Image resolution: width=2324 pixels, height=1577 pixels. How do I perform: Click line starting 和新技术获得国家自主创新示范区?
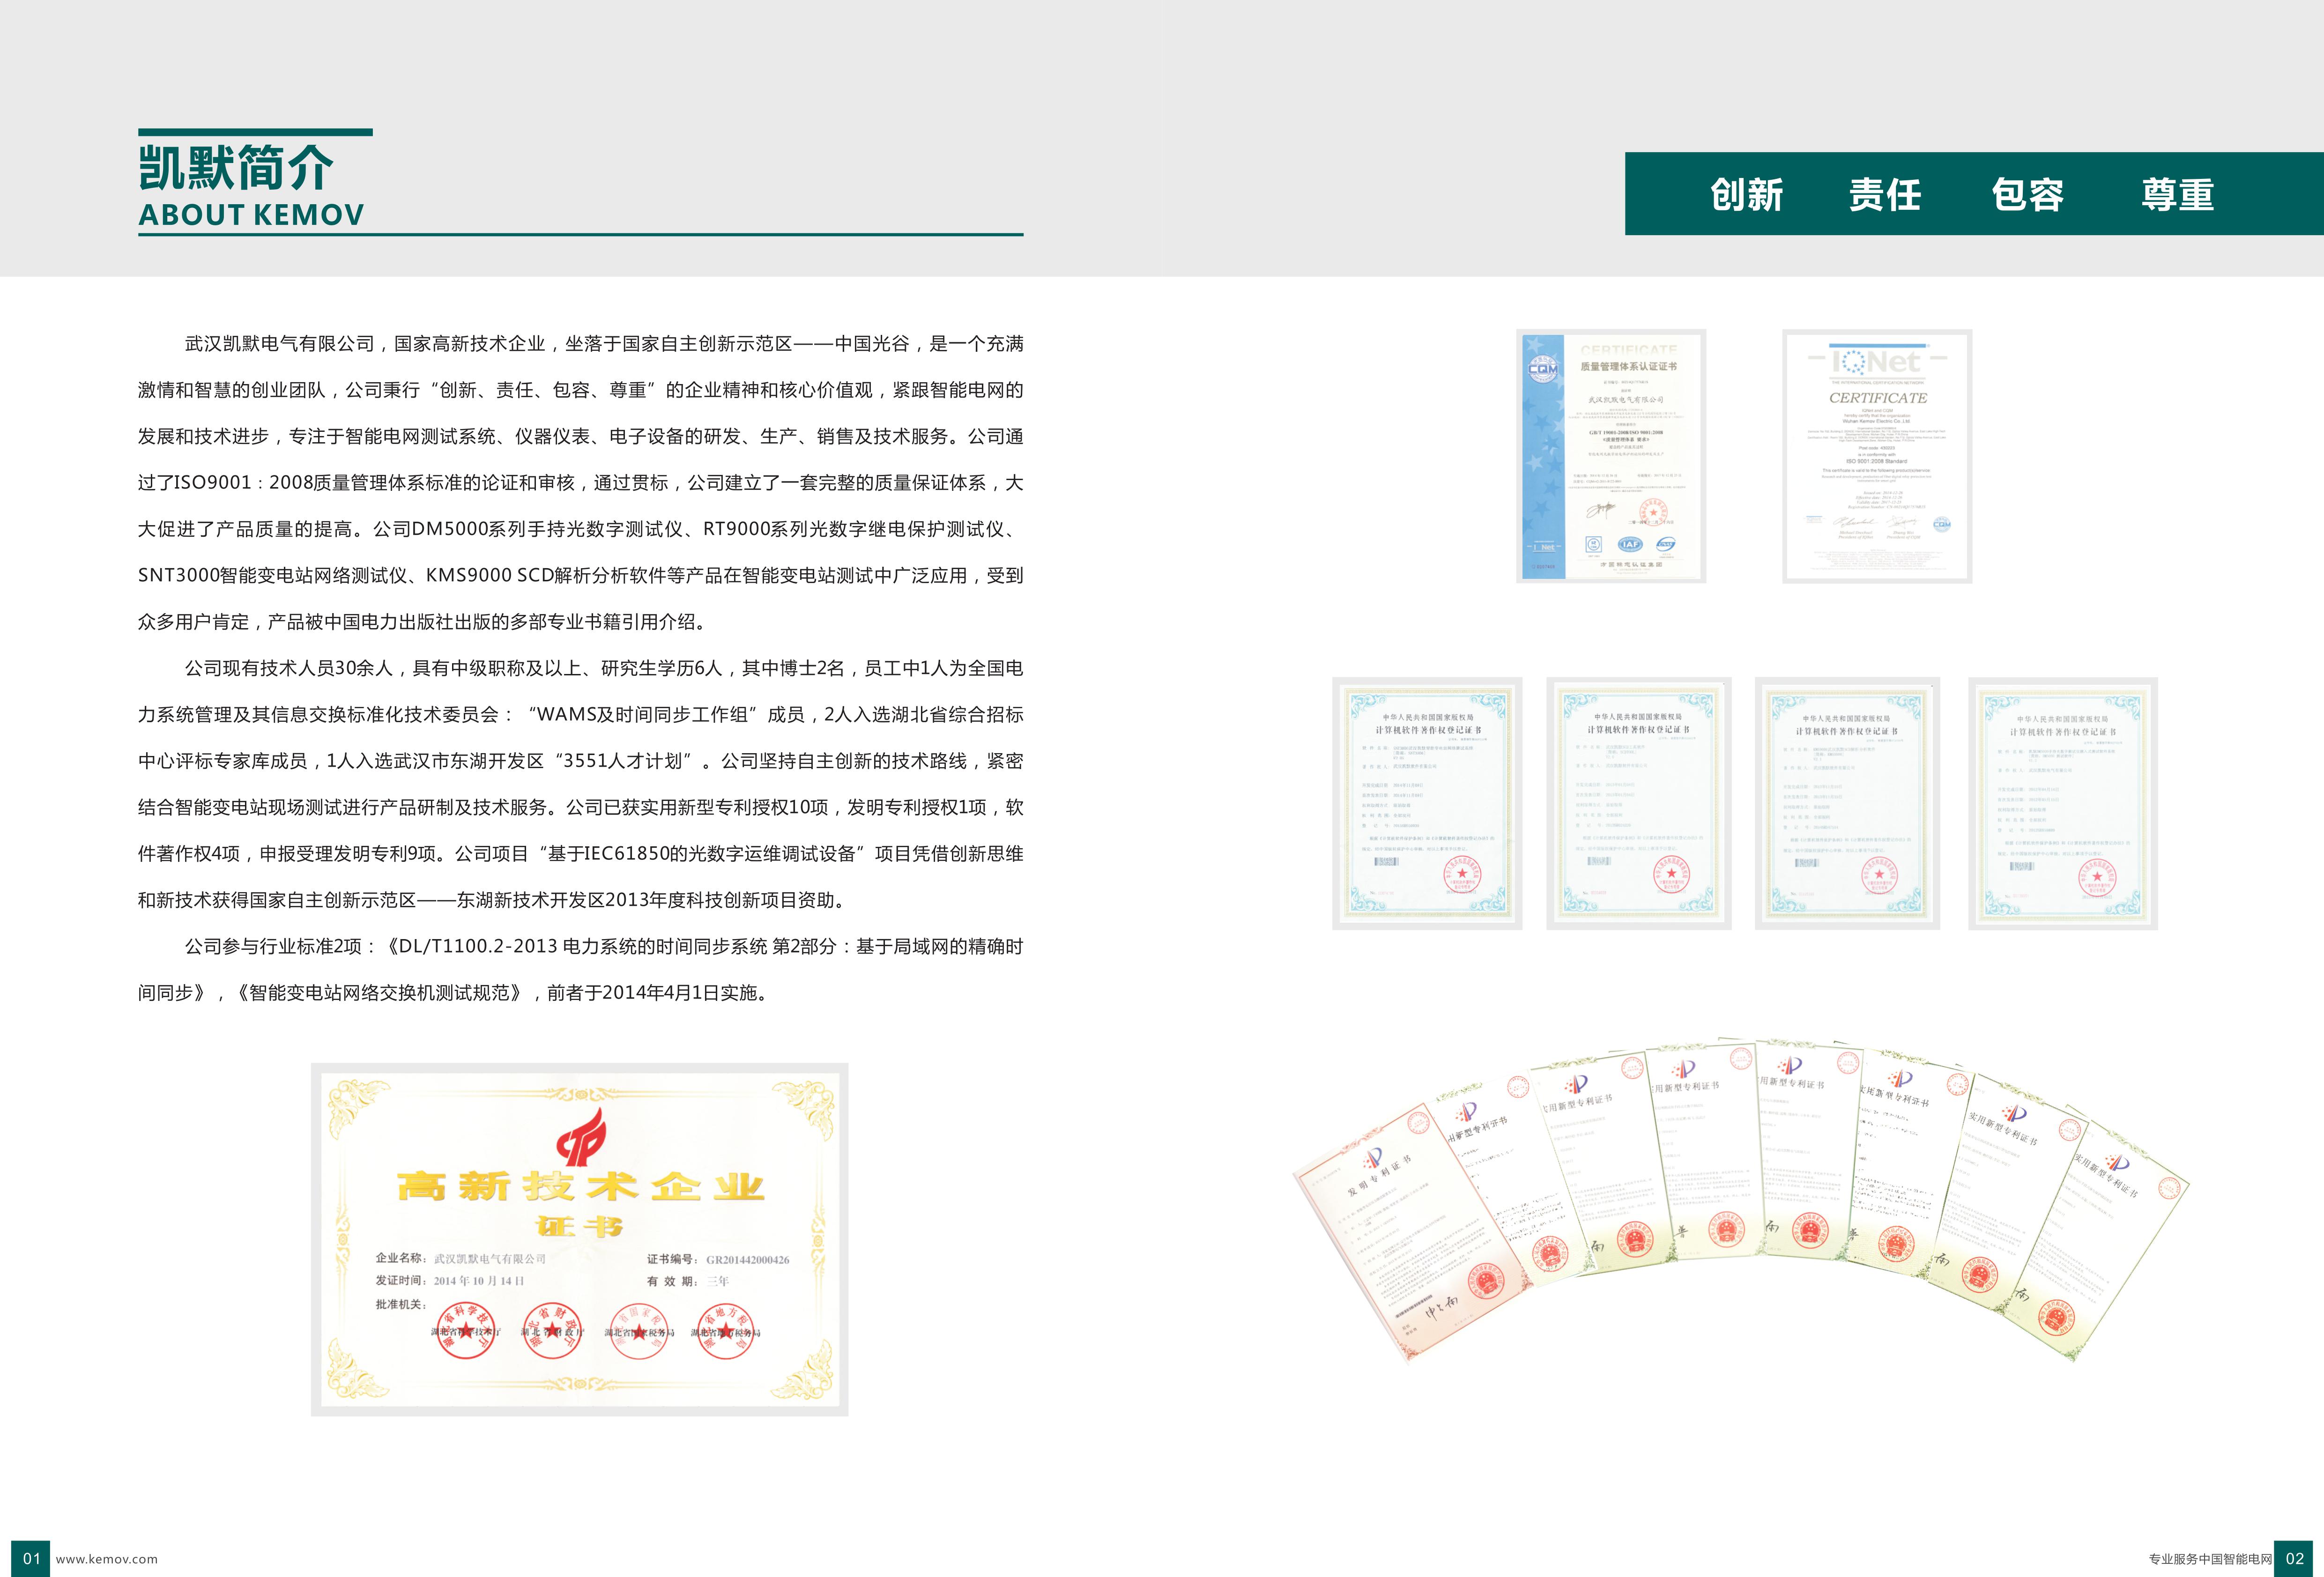492,900
